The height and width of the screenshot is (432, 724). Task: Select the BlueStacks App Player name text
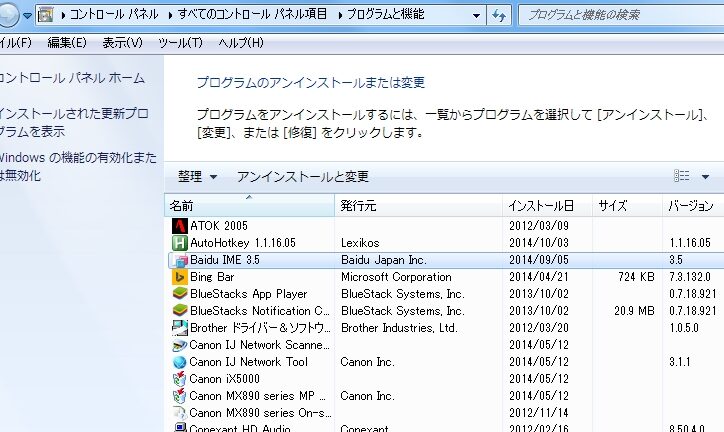click(248, 294)
